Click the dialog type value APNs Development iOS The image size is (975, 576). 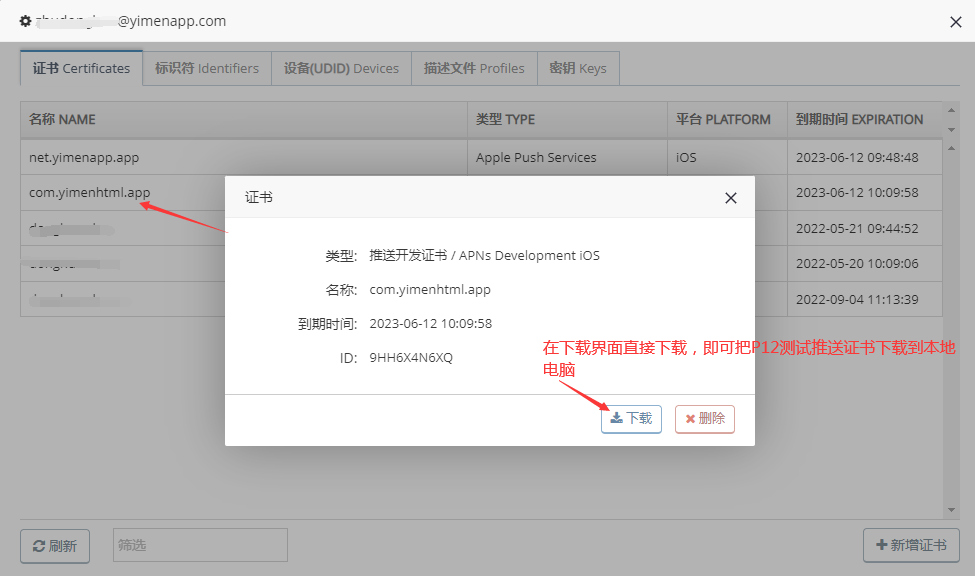tap(529, 256)
